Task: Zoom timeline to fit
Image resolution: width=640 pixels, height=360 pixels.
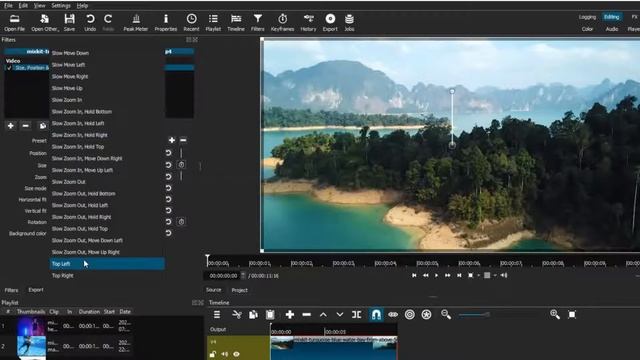Action: coord(572,314)
